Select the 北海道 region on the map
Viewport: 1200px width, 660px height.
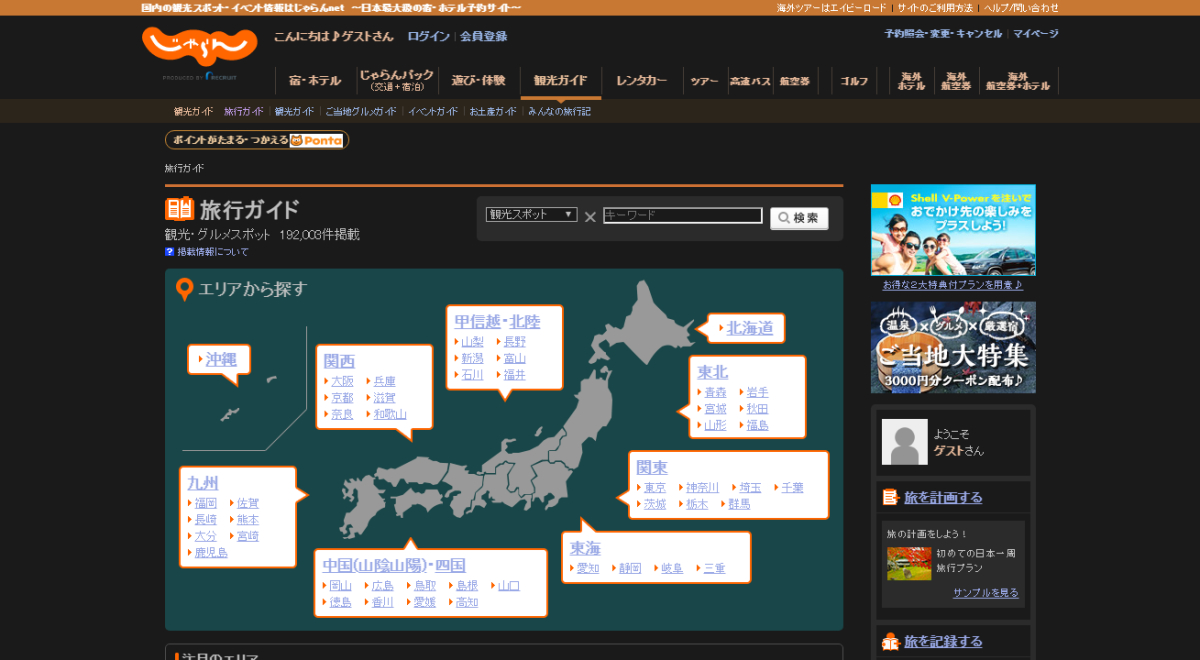pyautogui.click(x=750, y=328)
